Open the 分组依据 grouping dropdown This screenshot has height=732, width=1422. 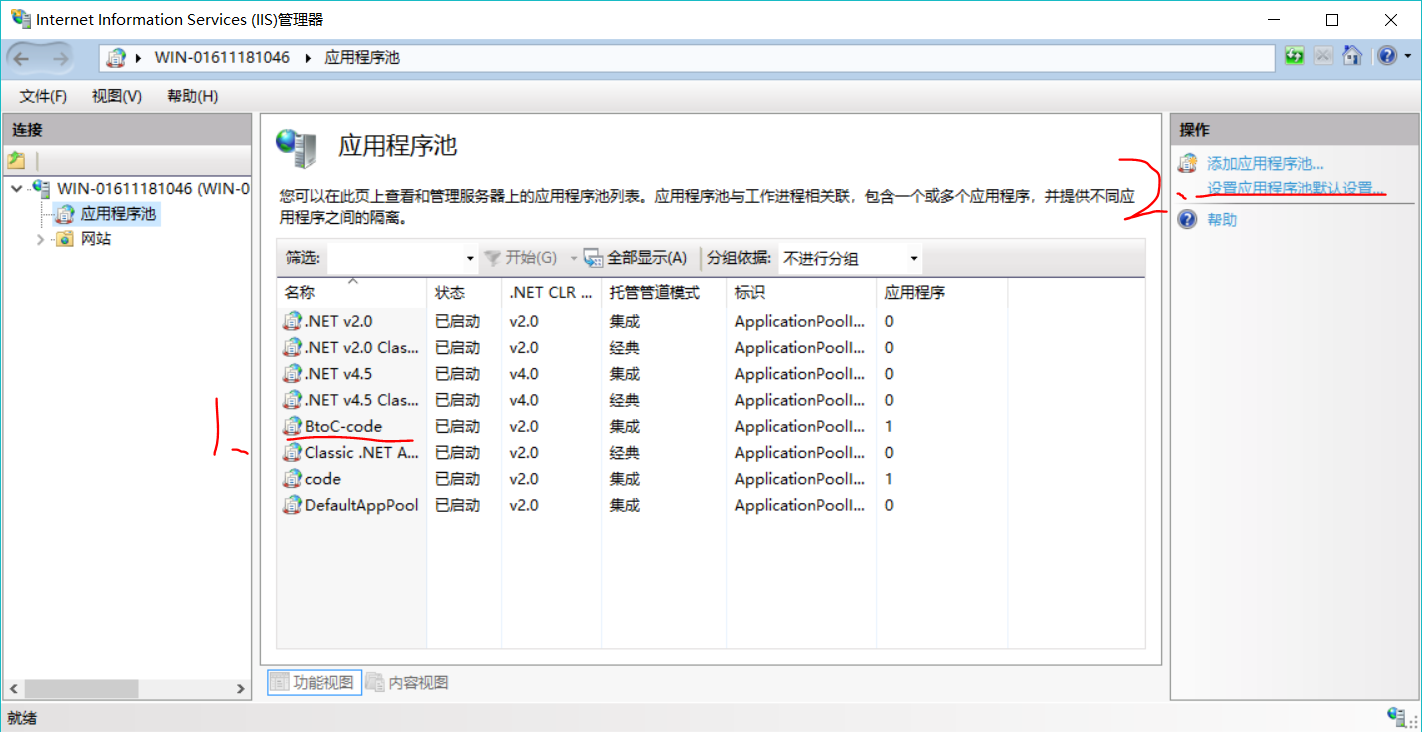(x=913, y=259)
